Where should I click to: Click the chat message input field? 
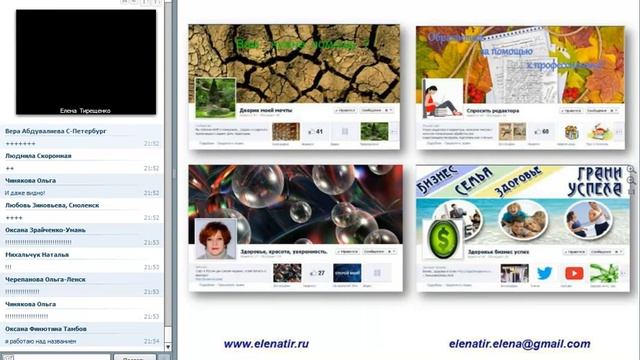click(62, 358)
